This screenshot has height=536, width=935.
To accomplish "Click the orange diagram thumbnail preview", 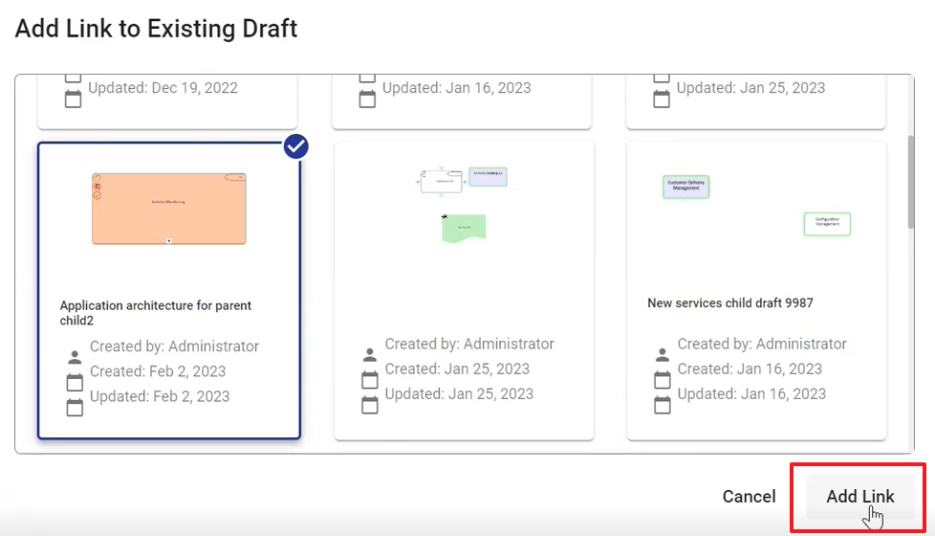I will (x=168, y=208).
